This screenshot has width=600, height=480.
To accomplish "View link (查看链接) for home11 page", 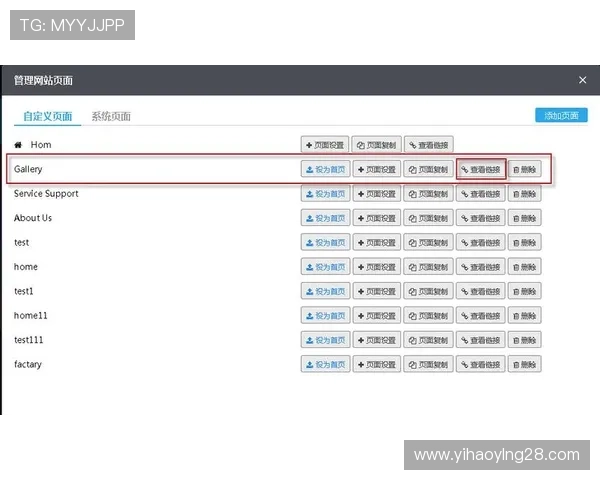I will click(480, 315).
